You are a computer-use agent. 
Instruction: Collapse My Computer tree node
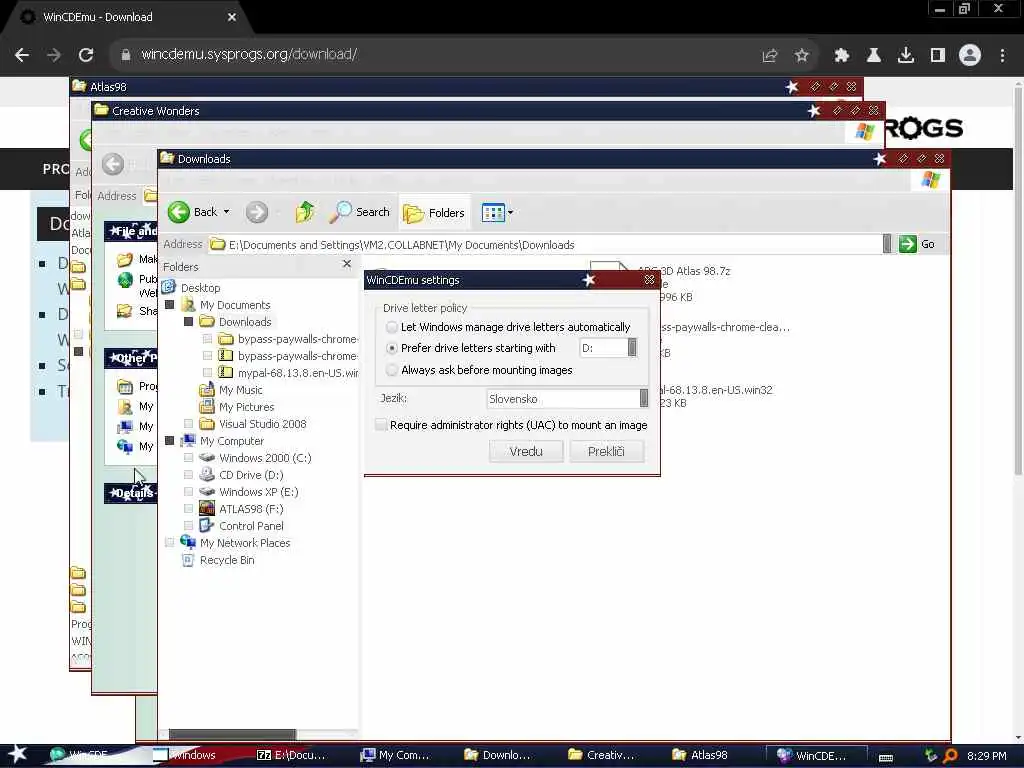coord(170,441)
